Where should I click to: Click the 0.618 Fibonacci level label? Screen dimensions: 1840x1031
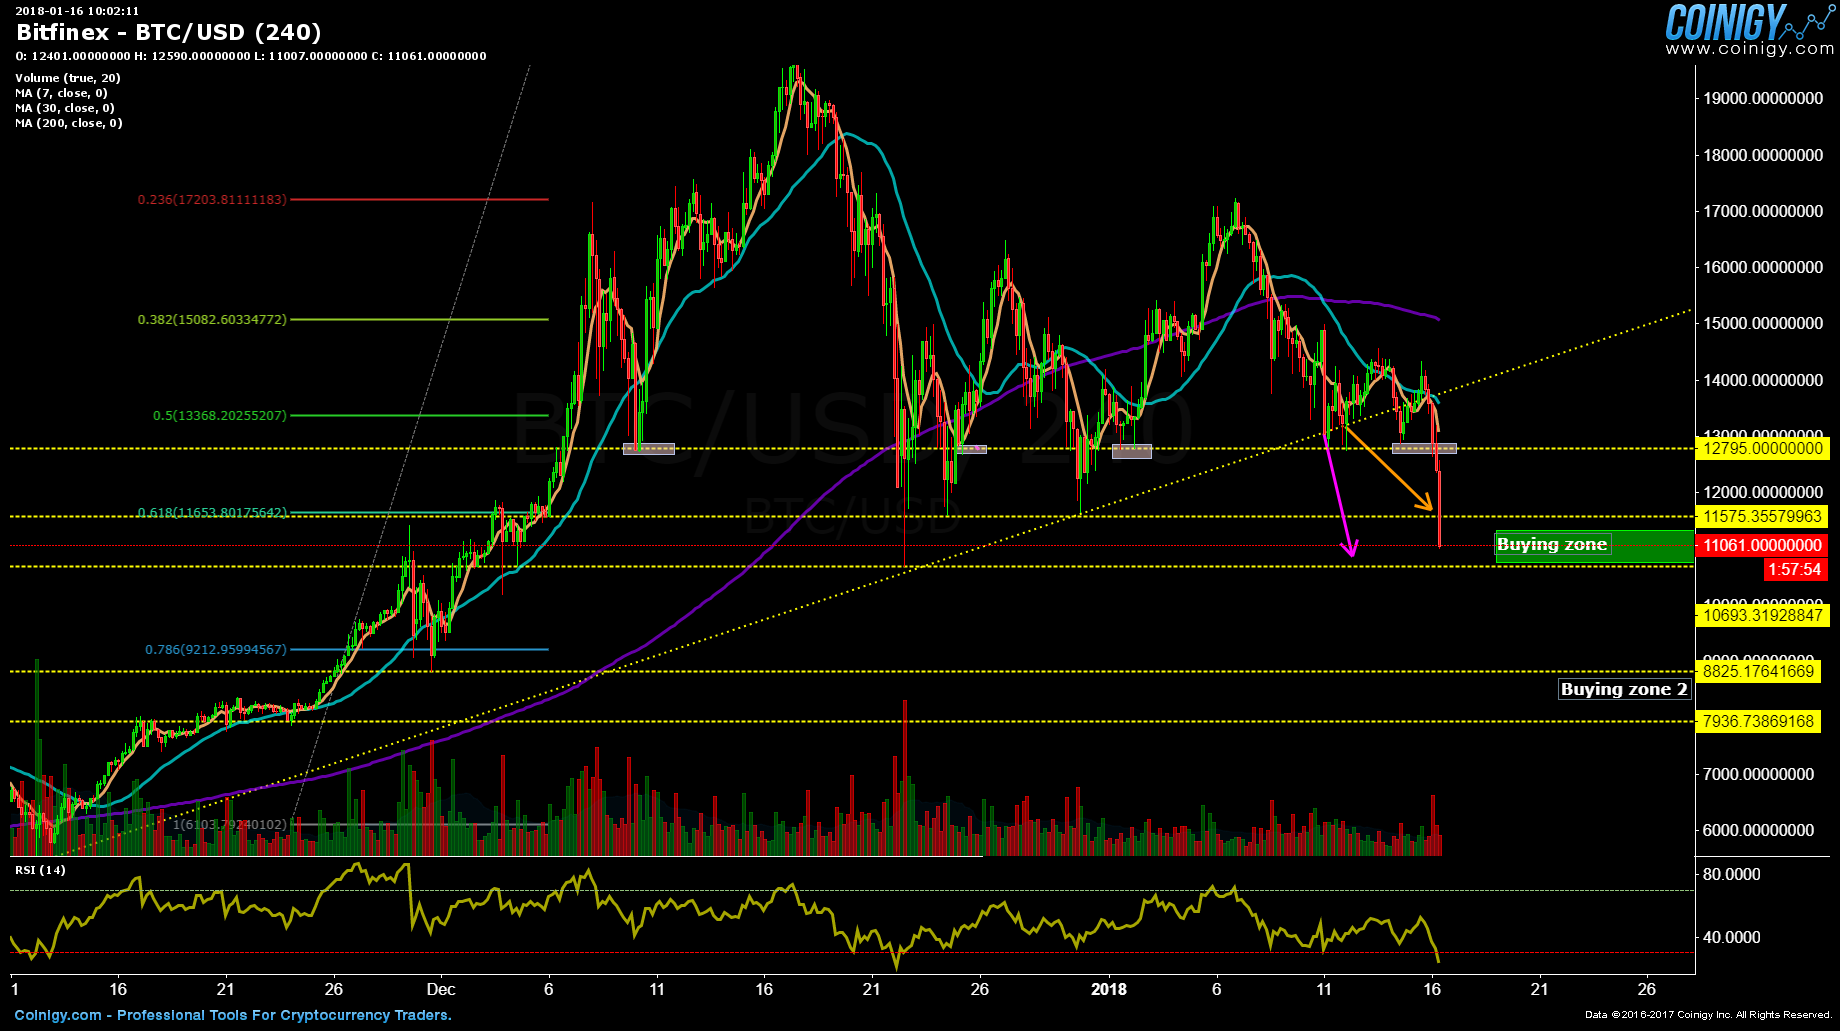click(x=212, y=513)
